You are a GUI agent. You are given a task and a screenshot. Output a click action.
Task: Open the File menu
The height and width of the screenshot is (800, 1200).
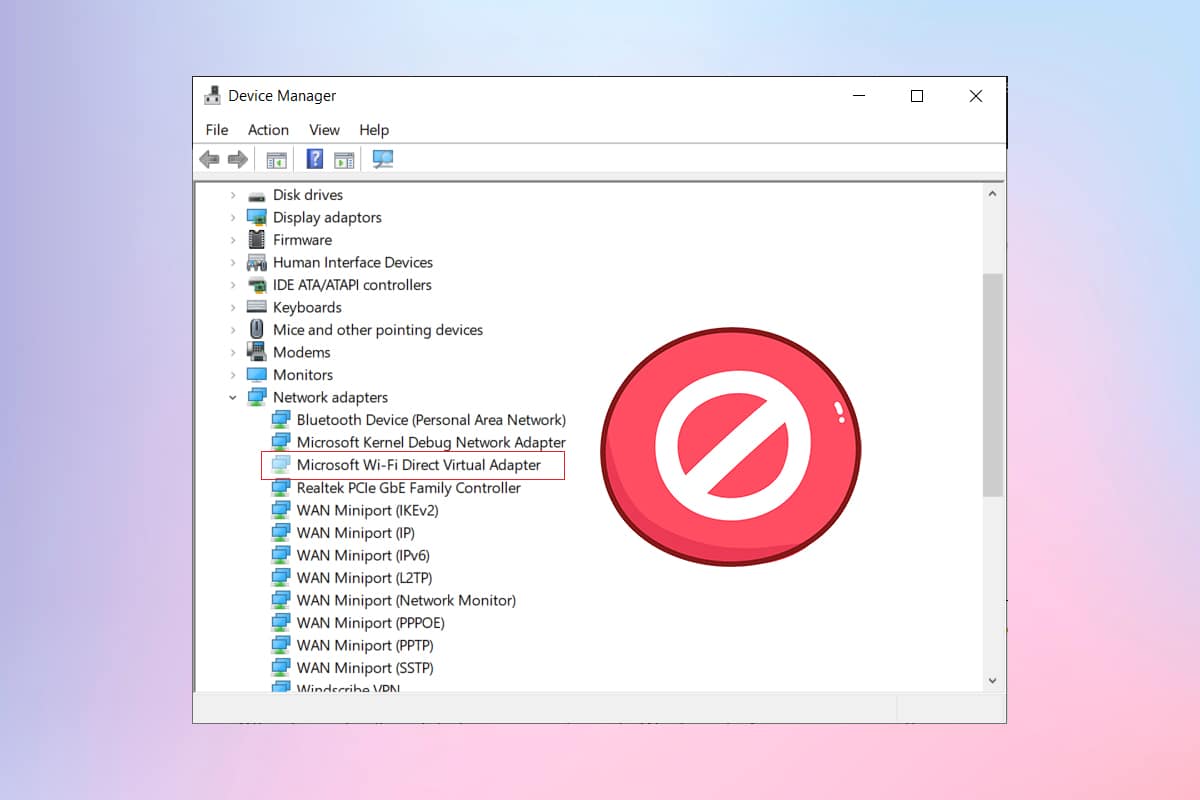click(x=216, y=130)
